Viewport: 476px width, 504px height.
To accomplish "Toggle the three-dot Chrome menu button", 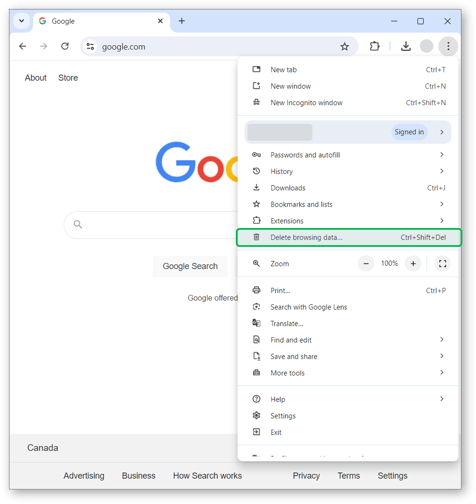I will pos(448,46).
